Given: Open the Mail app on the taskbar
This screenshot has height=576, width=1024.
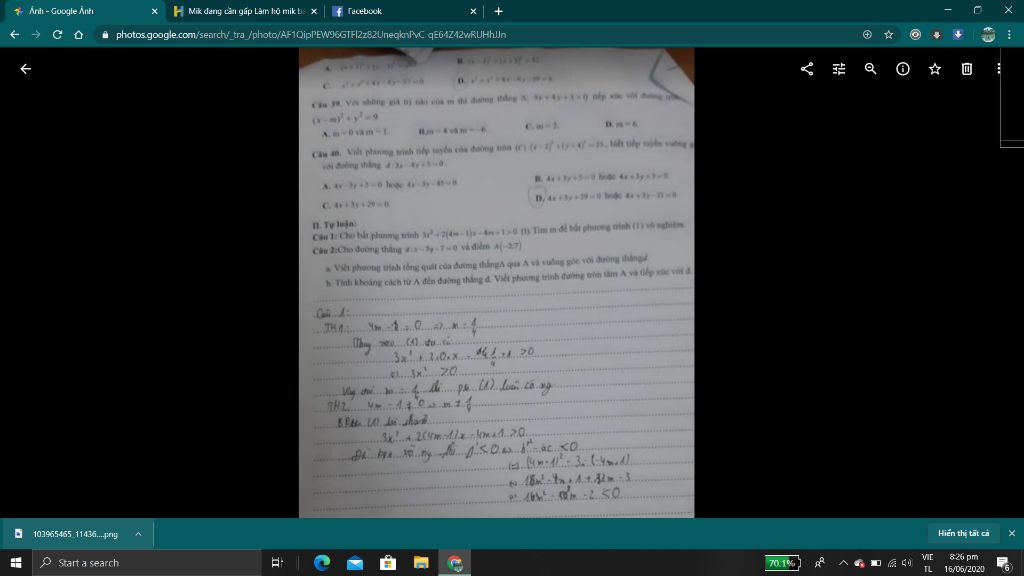Looking at the screenshot, I should click(x=355, y=562).
